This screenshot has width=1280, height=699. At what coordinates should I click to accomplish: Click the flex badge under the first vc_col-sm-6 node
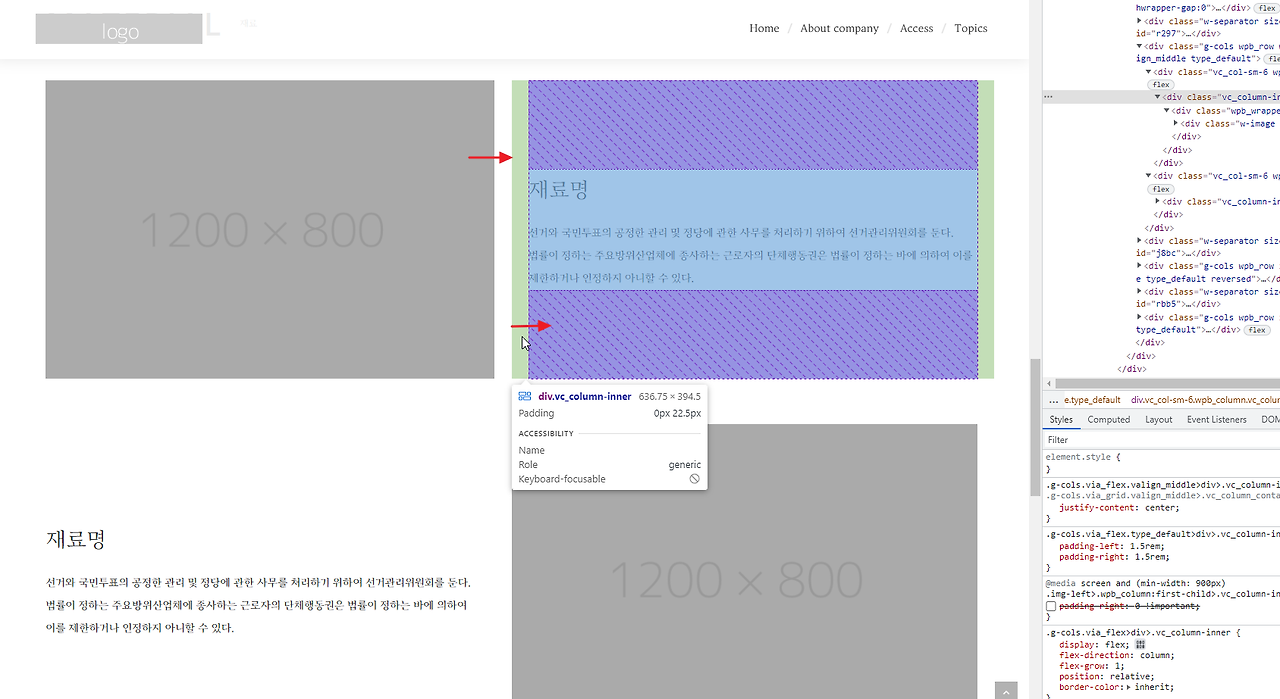[1160, 85]
